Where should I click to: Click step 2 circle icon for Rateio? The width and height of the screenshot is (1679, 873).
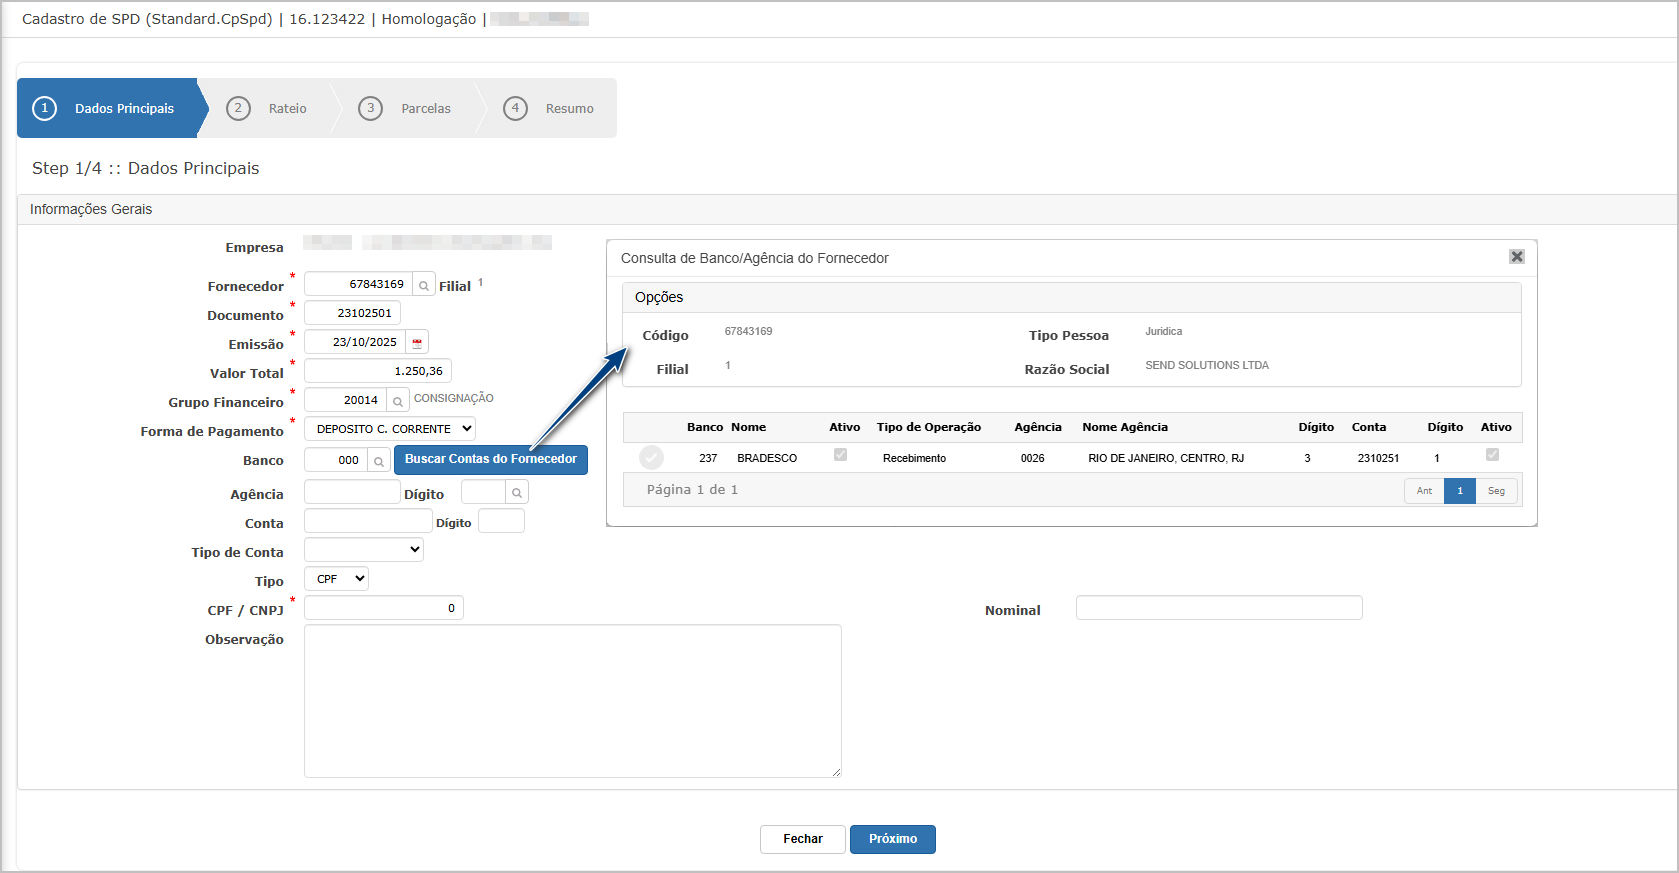238,108
